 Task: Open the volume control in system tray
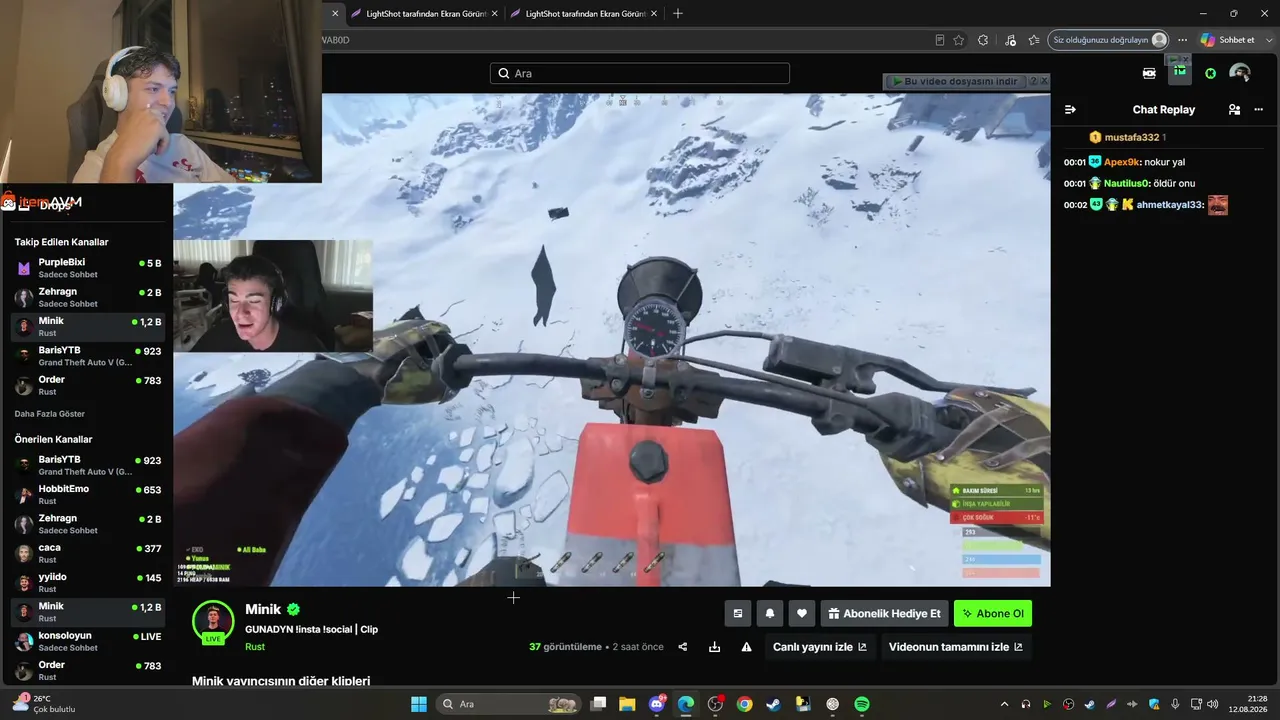tap(1212, 704)
